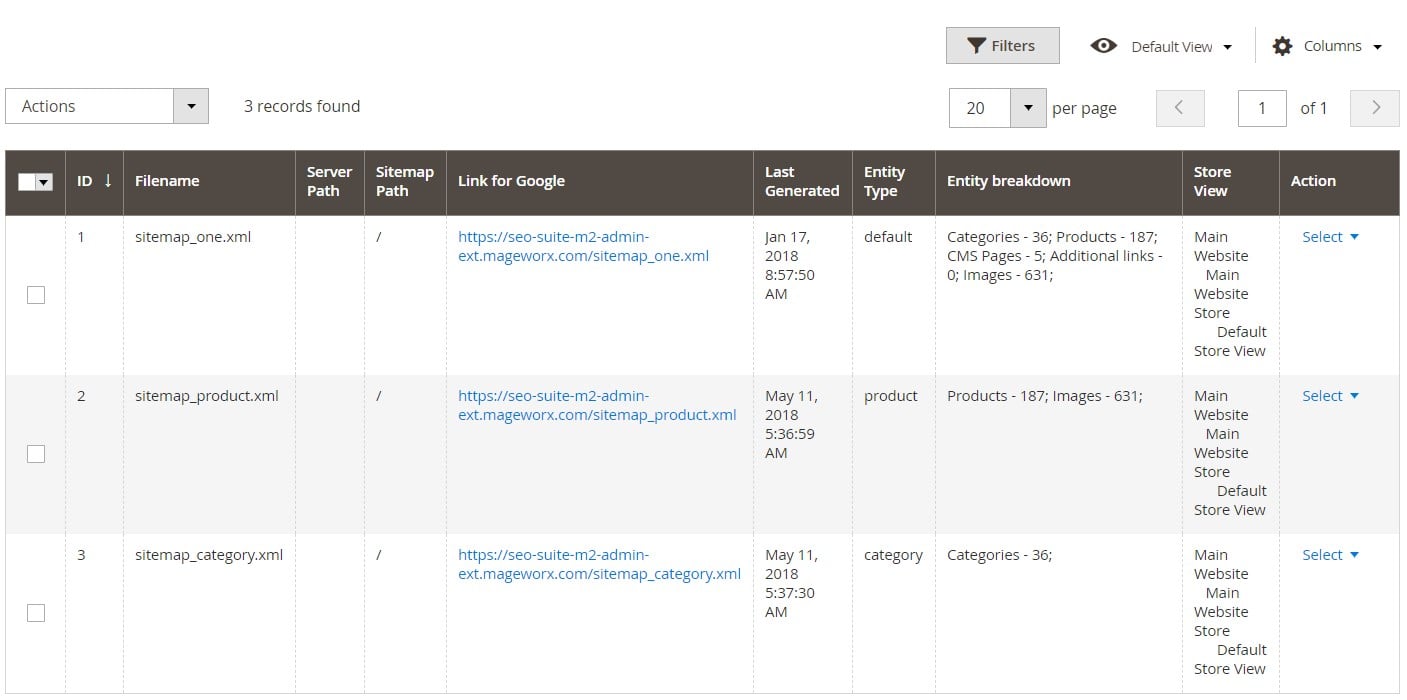Open the Select action for sitemap_category.xml
1407x700 pixels.
click(1330, 555)
